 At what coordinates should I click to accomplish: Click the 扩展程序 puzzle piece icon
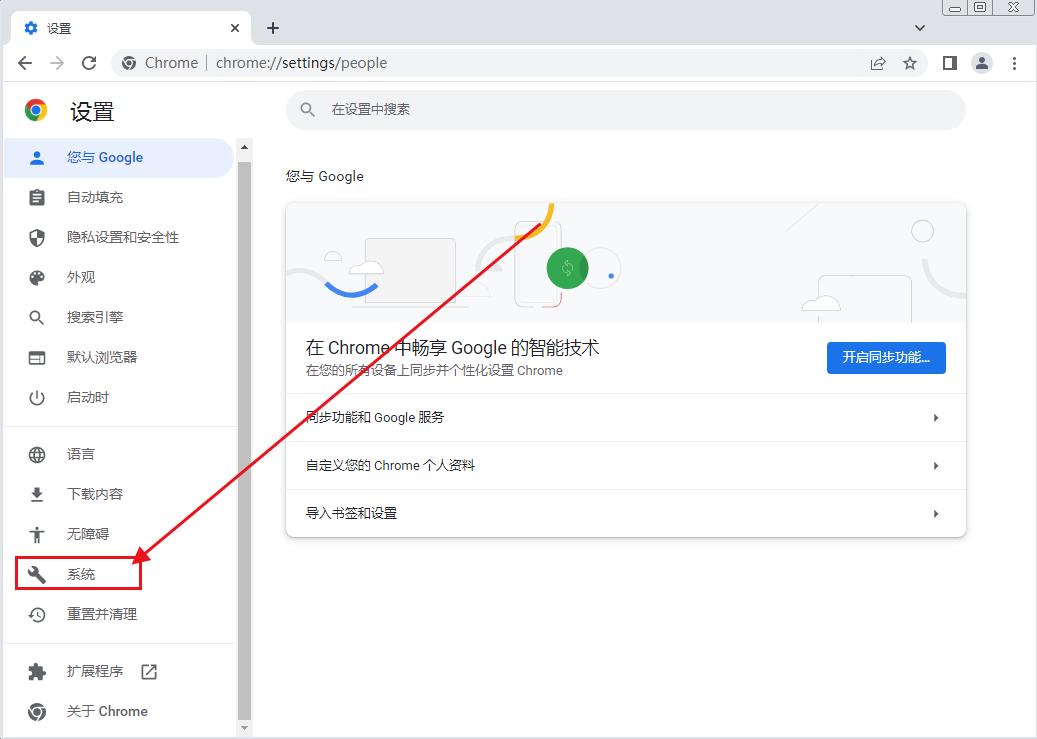coord(37,672)
